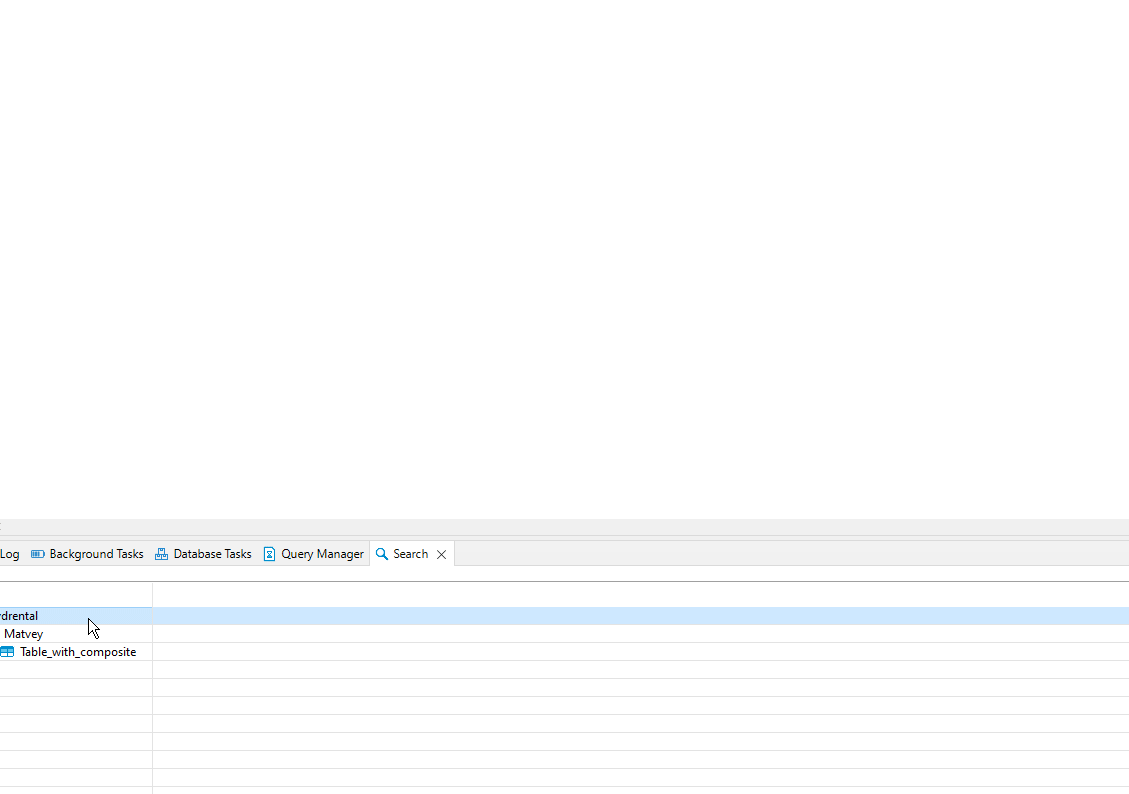The width and height of the screenshot is (1129, 794).
Task: Open the Table_with_composite search result
Action: tap(77, 651)
